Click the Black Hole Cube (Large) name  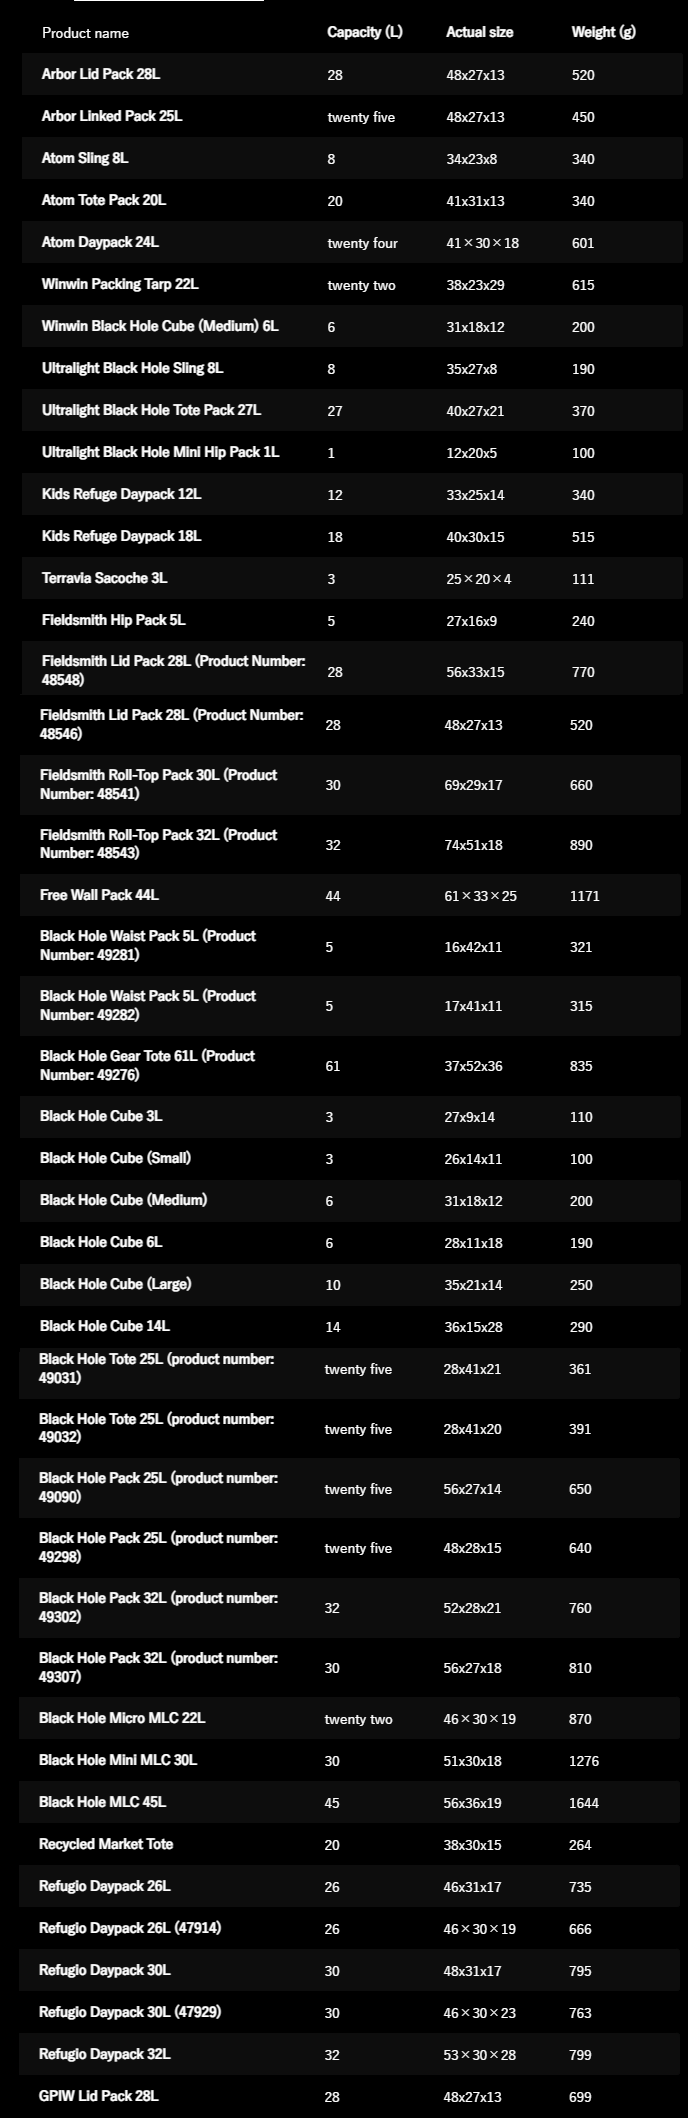point(115,1284)
